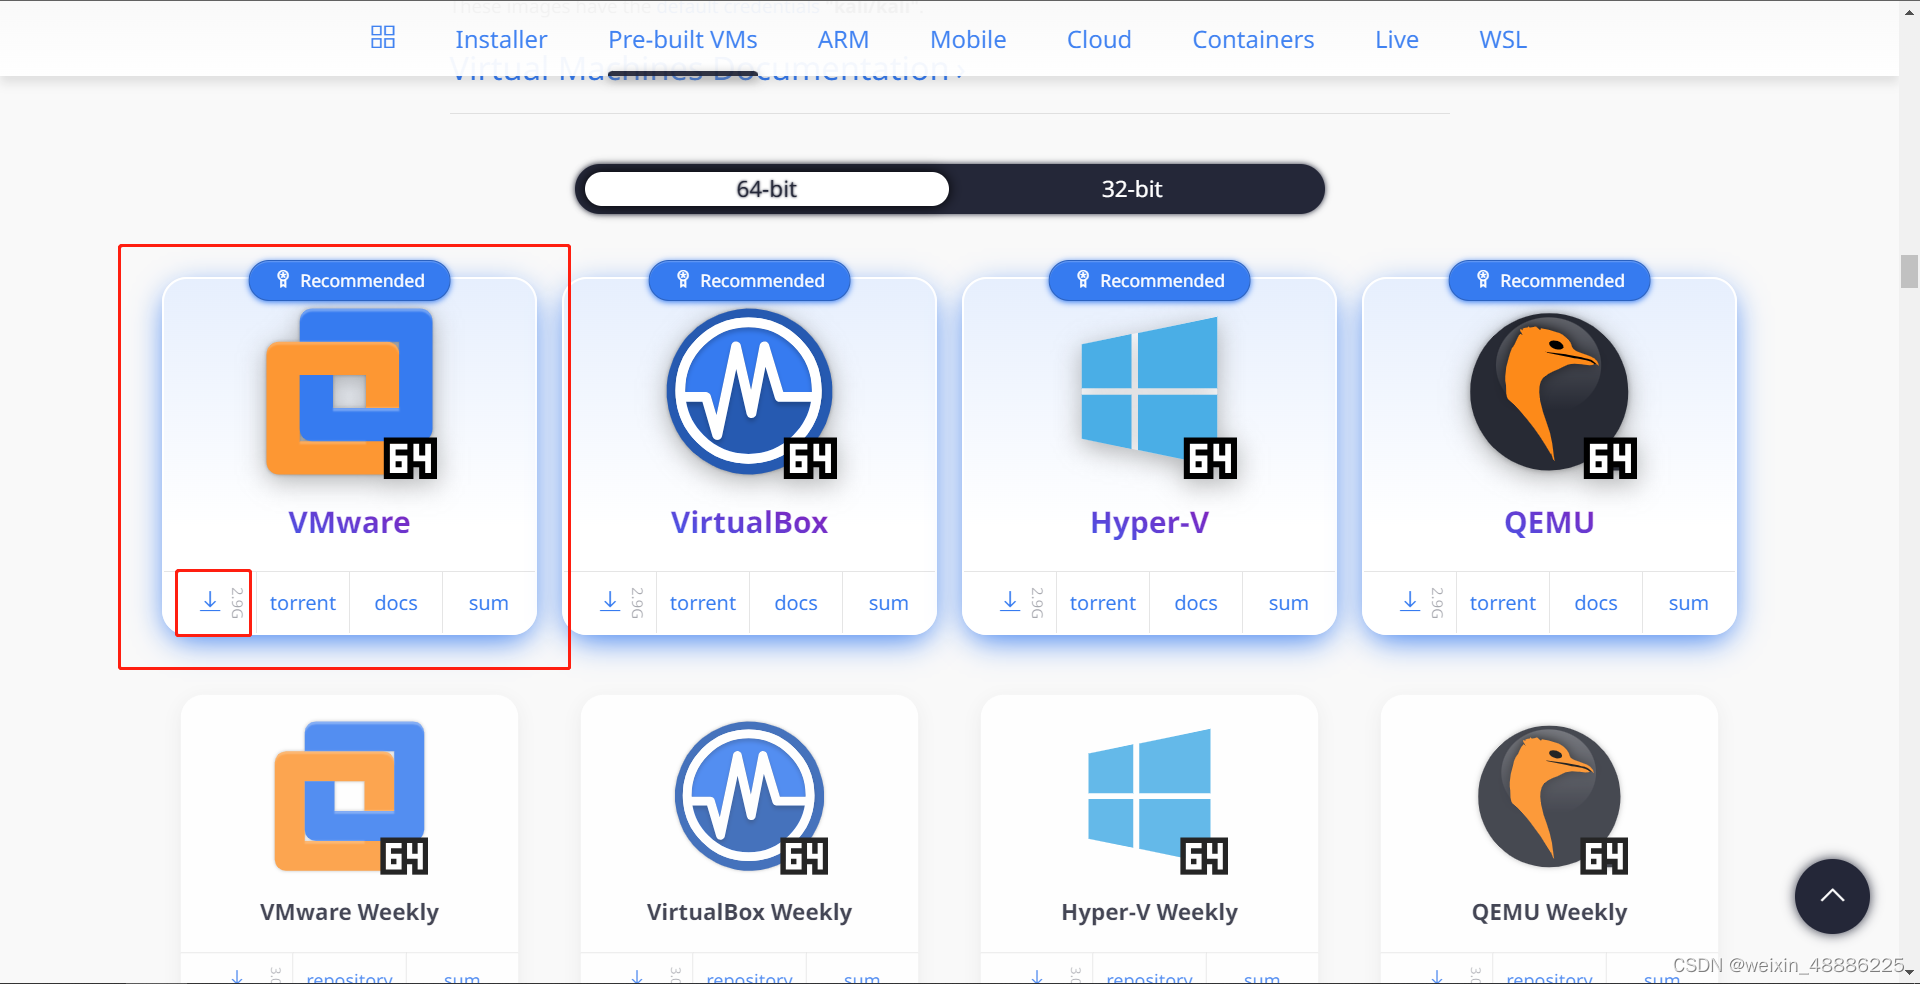Click the Hyper-V Weekly logo
Viewport: 1920px width, 984px height.
[x=1157, y=801]
